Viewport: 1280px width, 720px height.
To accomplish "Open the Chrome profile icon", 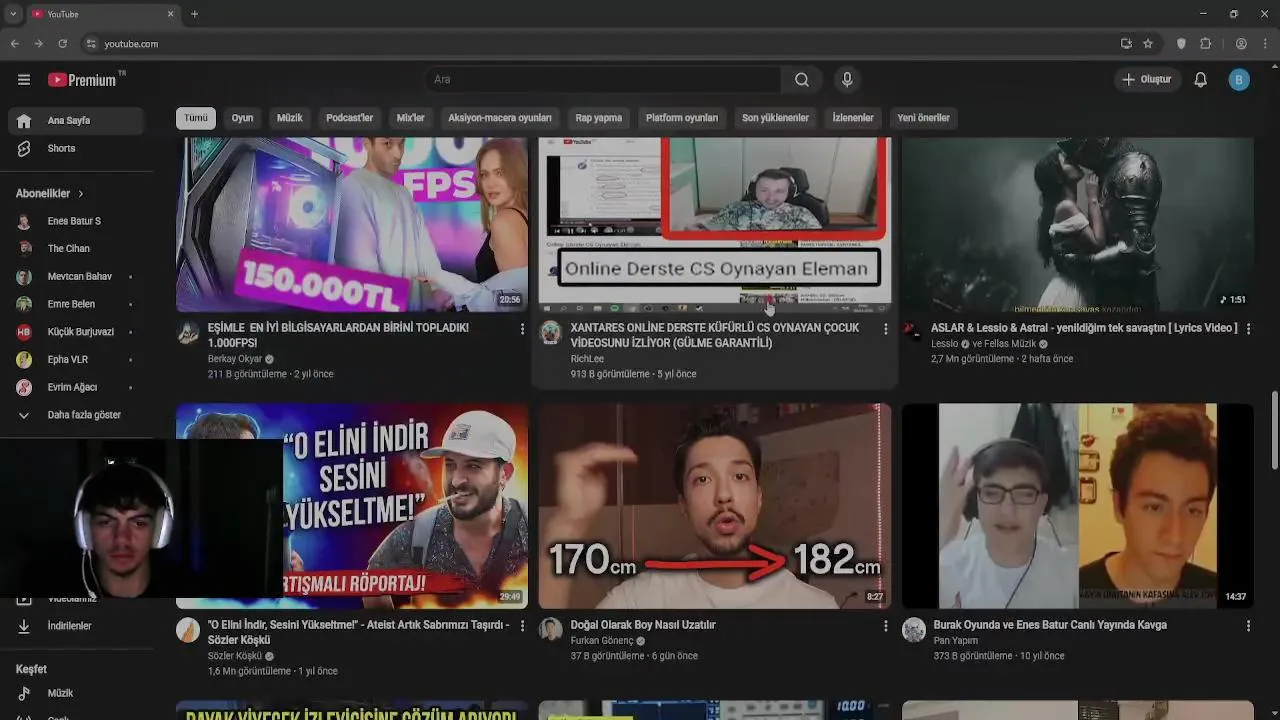I will click(1241, 44).
